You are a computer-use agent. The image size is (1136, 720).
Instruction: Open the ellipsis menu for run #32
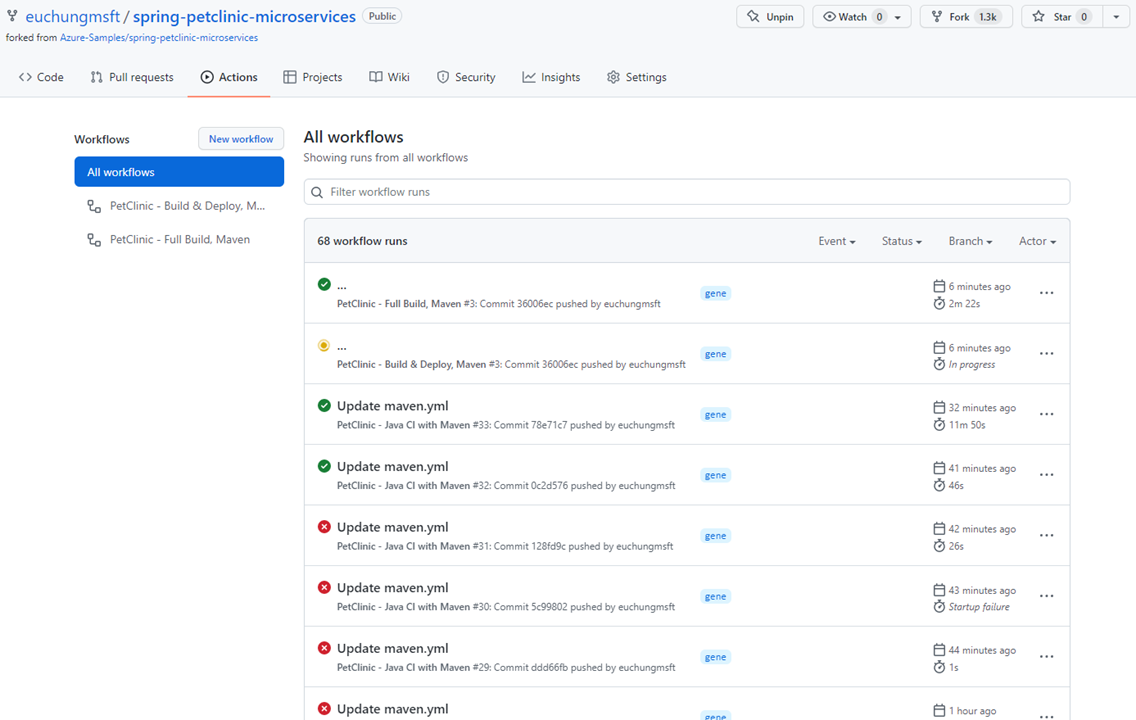1046,475
